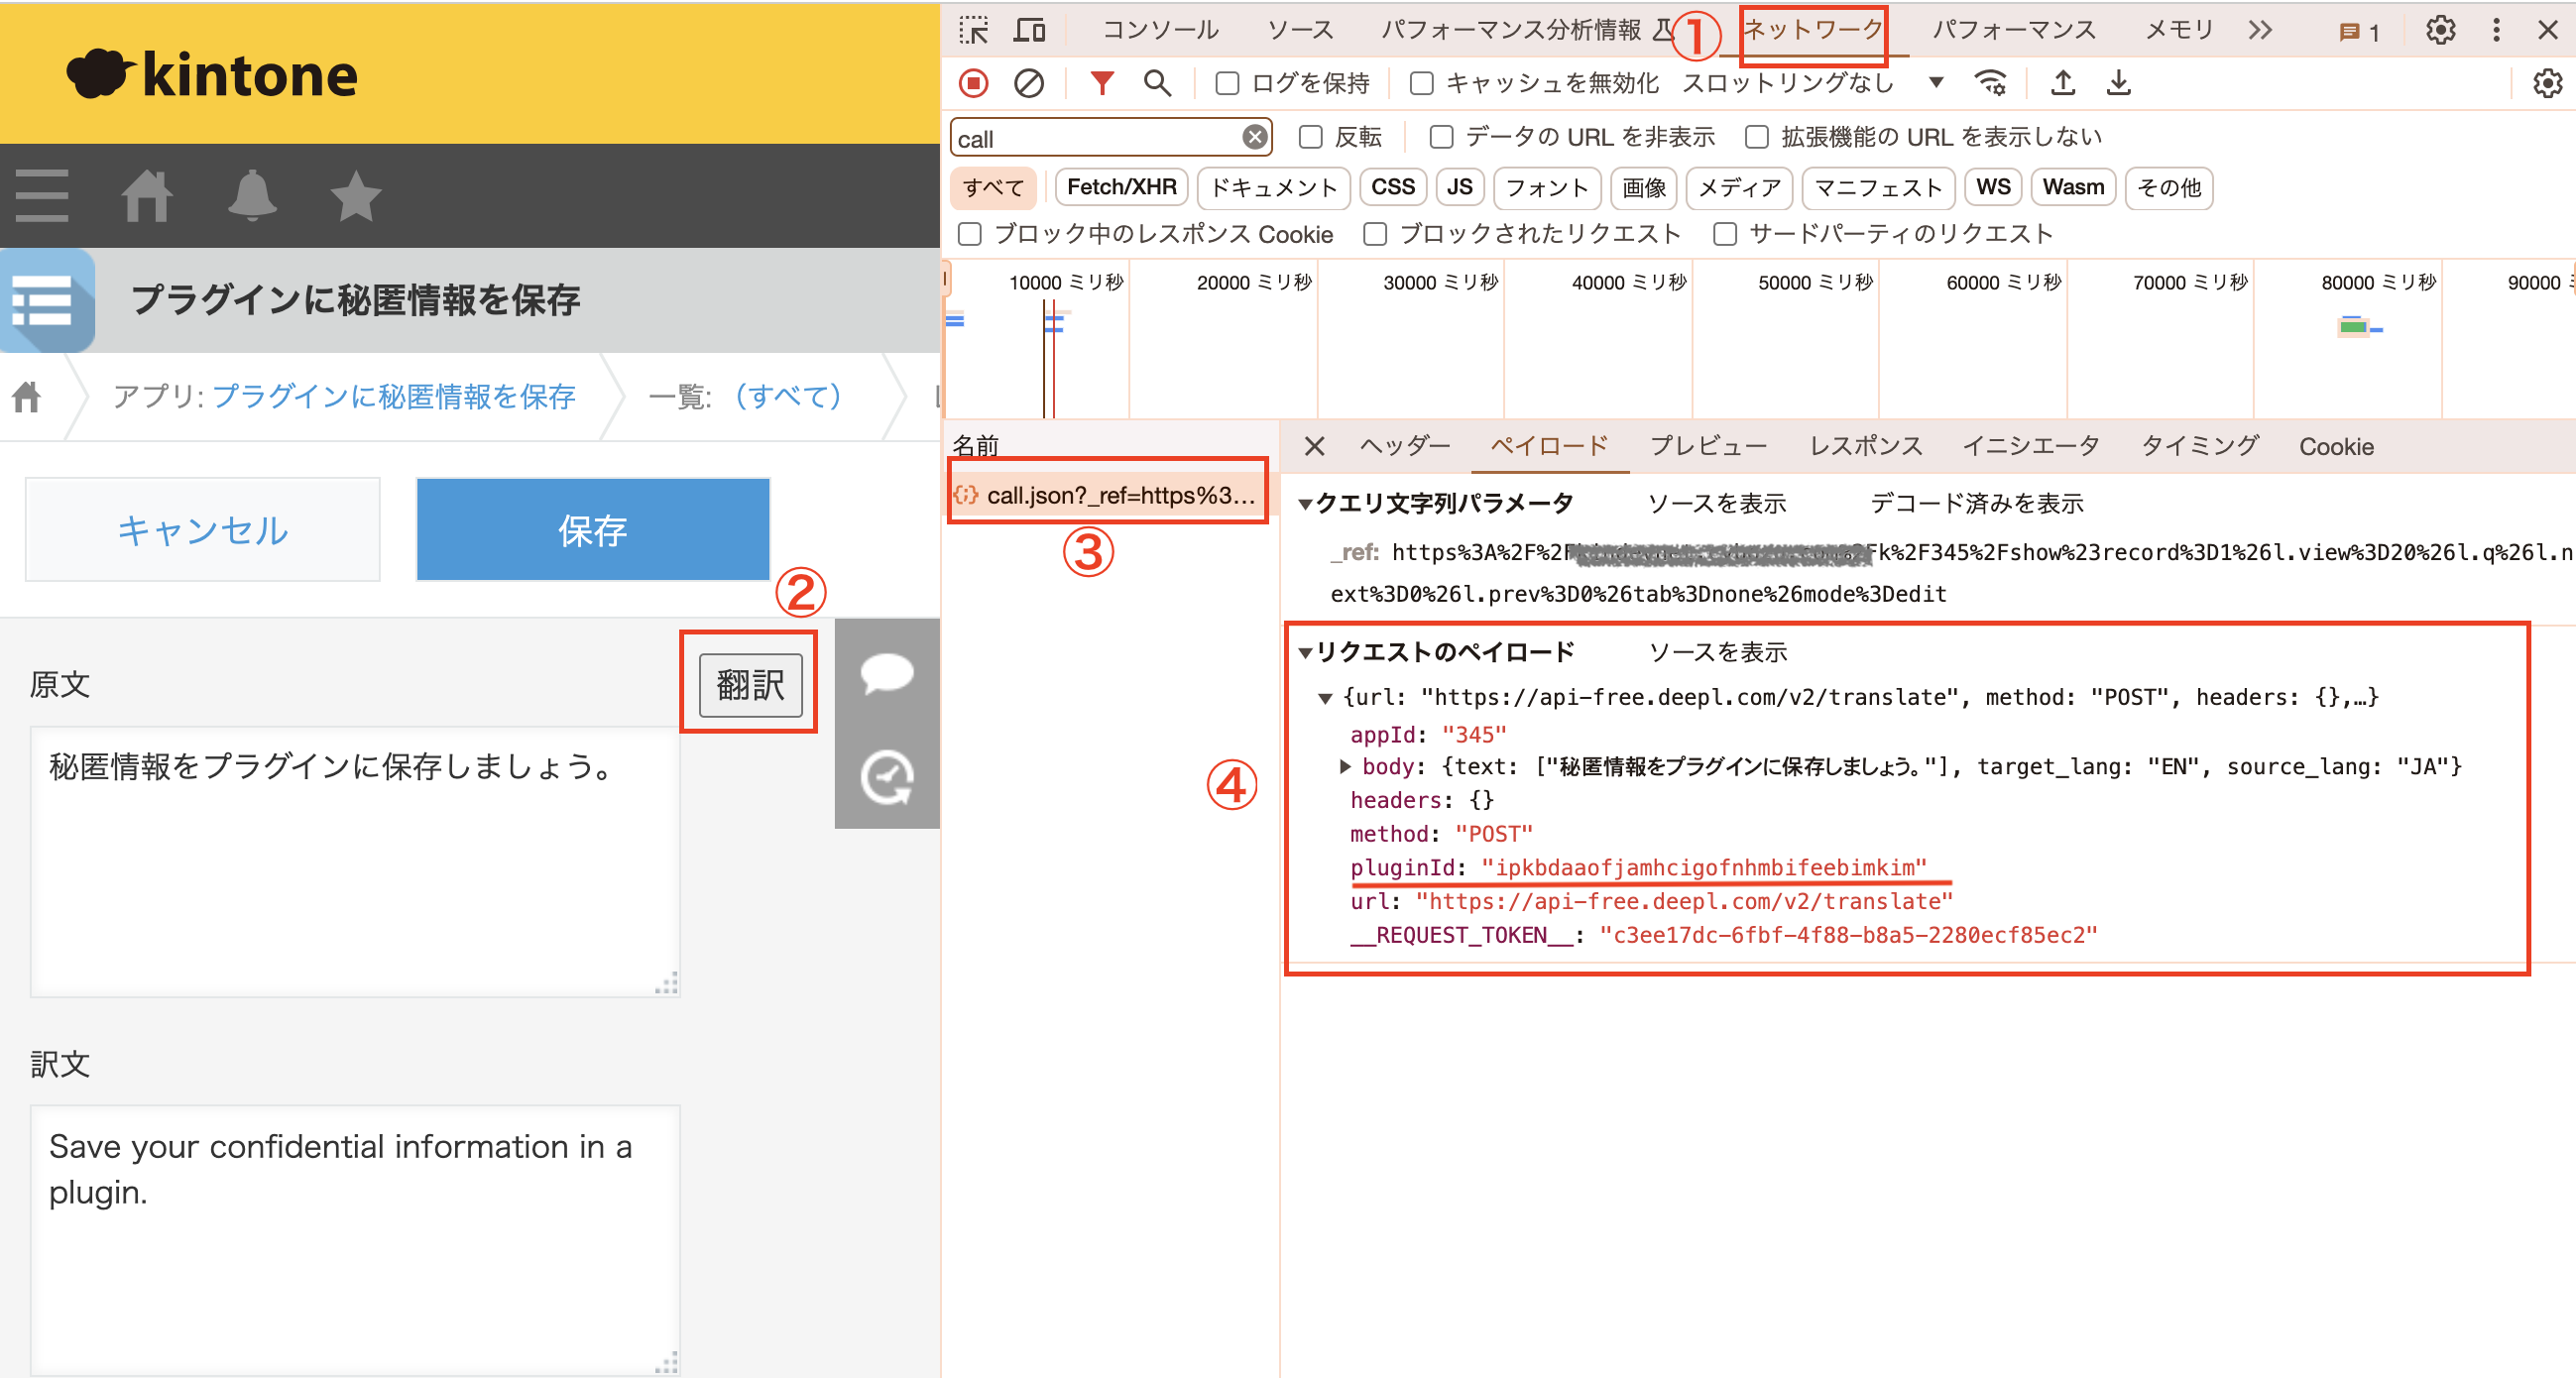Check ブロックされたリクエスト checkbox
This screenshot has width=2576, height=1378.
[x=1375, y=234]
